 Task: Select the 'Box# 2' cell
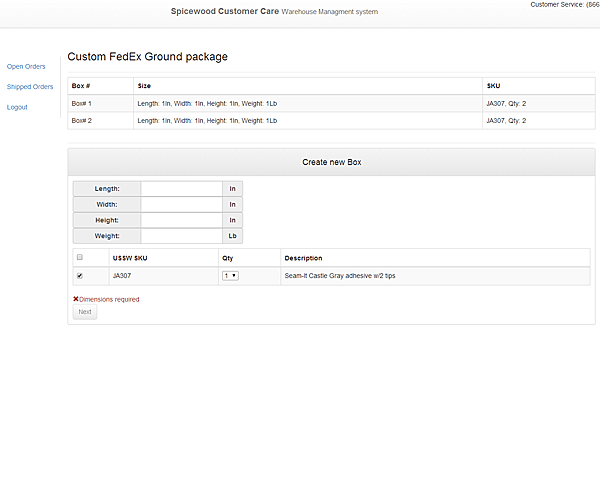pyautogui.click(x=101, y=121)
